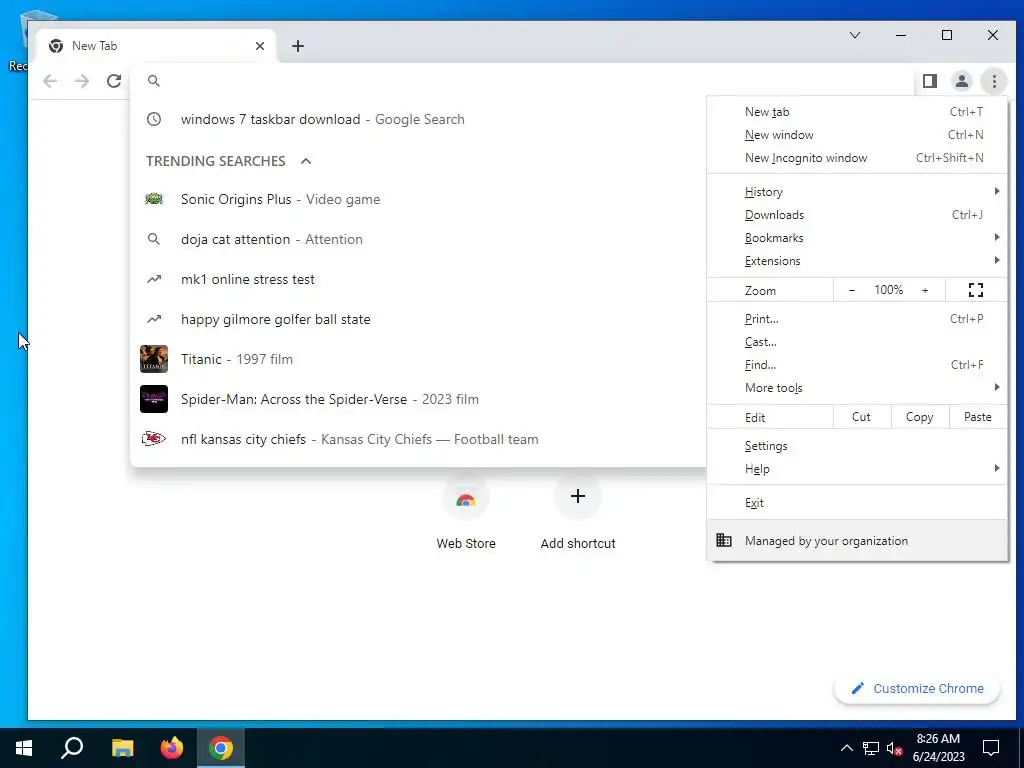Viewport: 1024px width, 768px height.
Task: Select New tab menu item
Action: 857,112
